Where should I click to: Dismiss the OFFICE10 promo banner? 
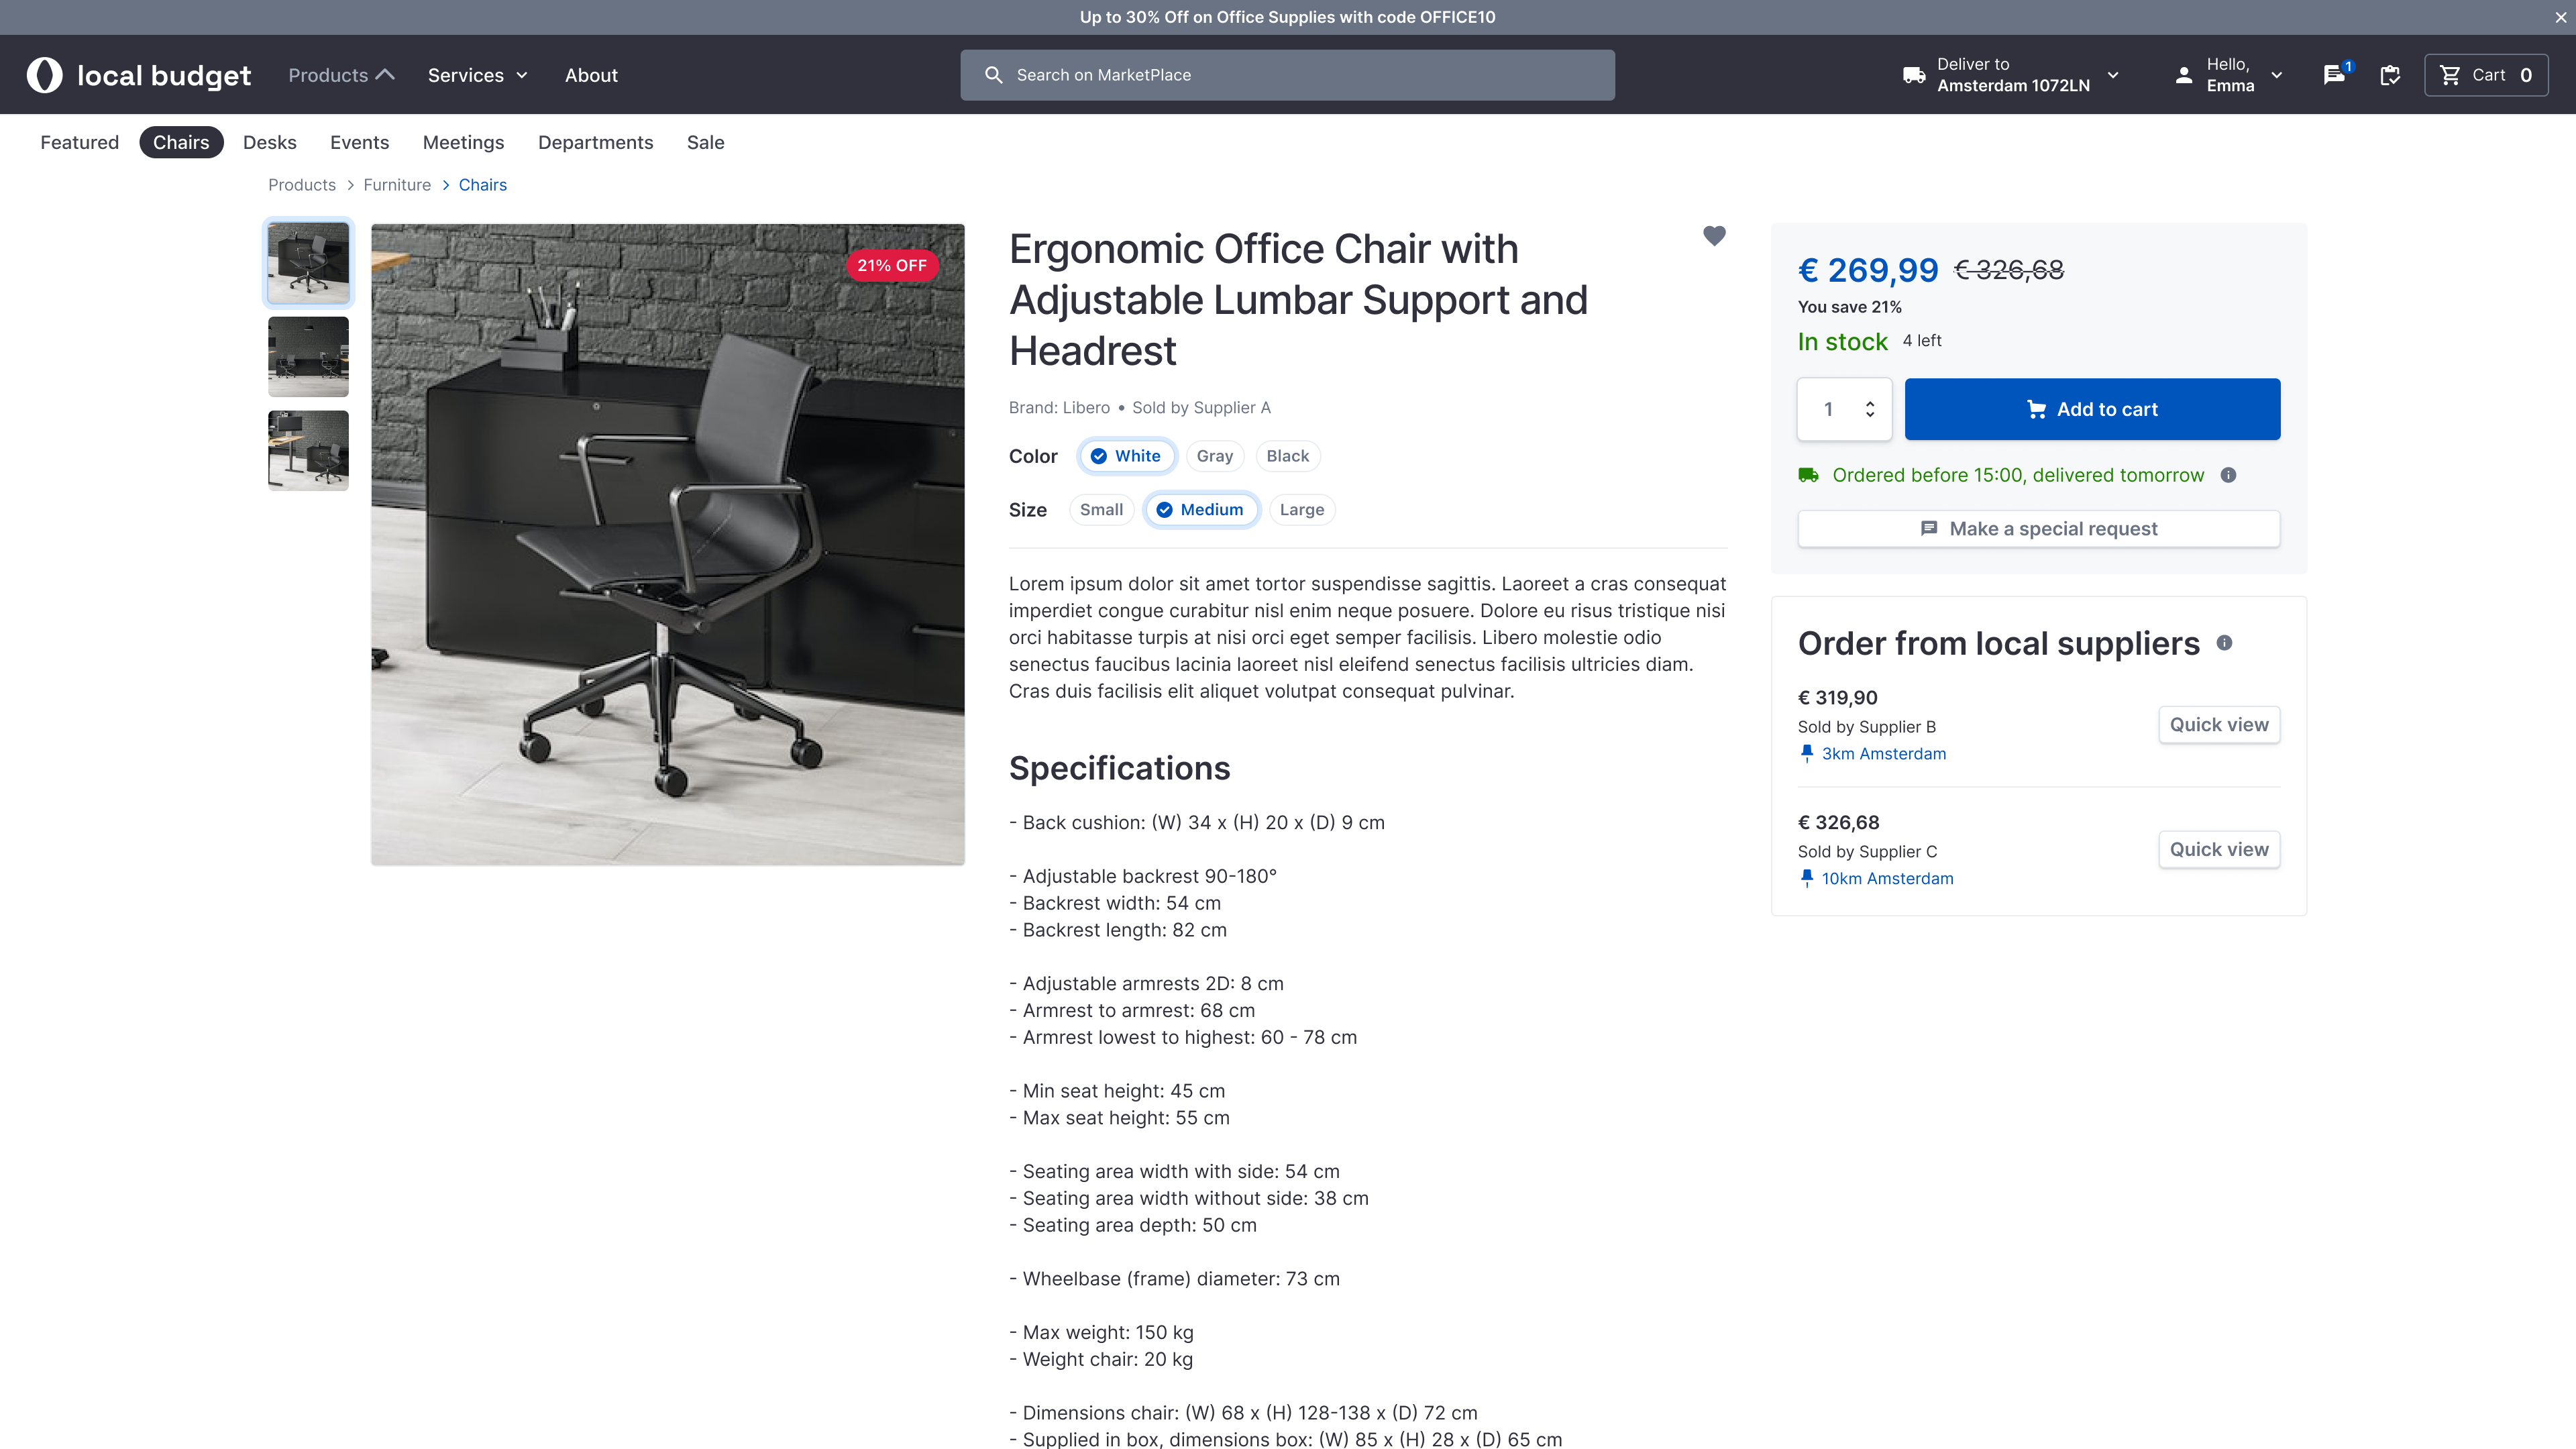click(2560, 17)
